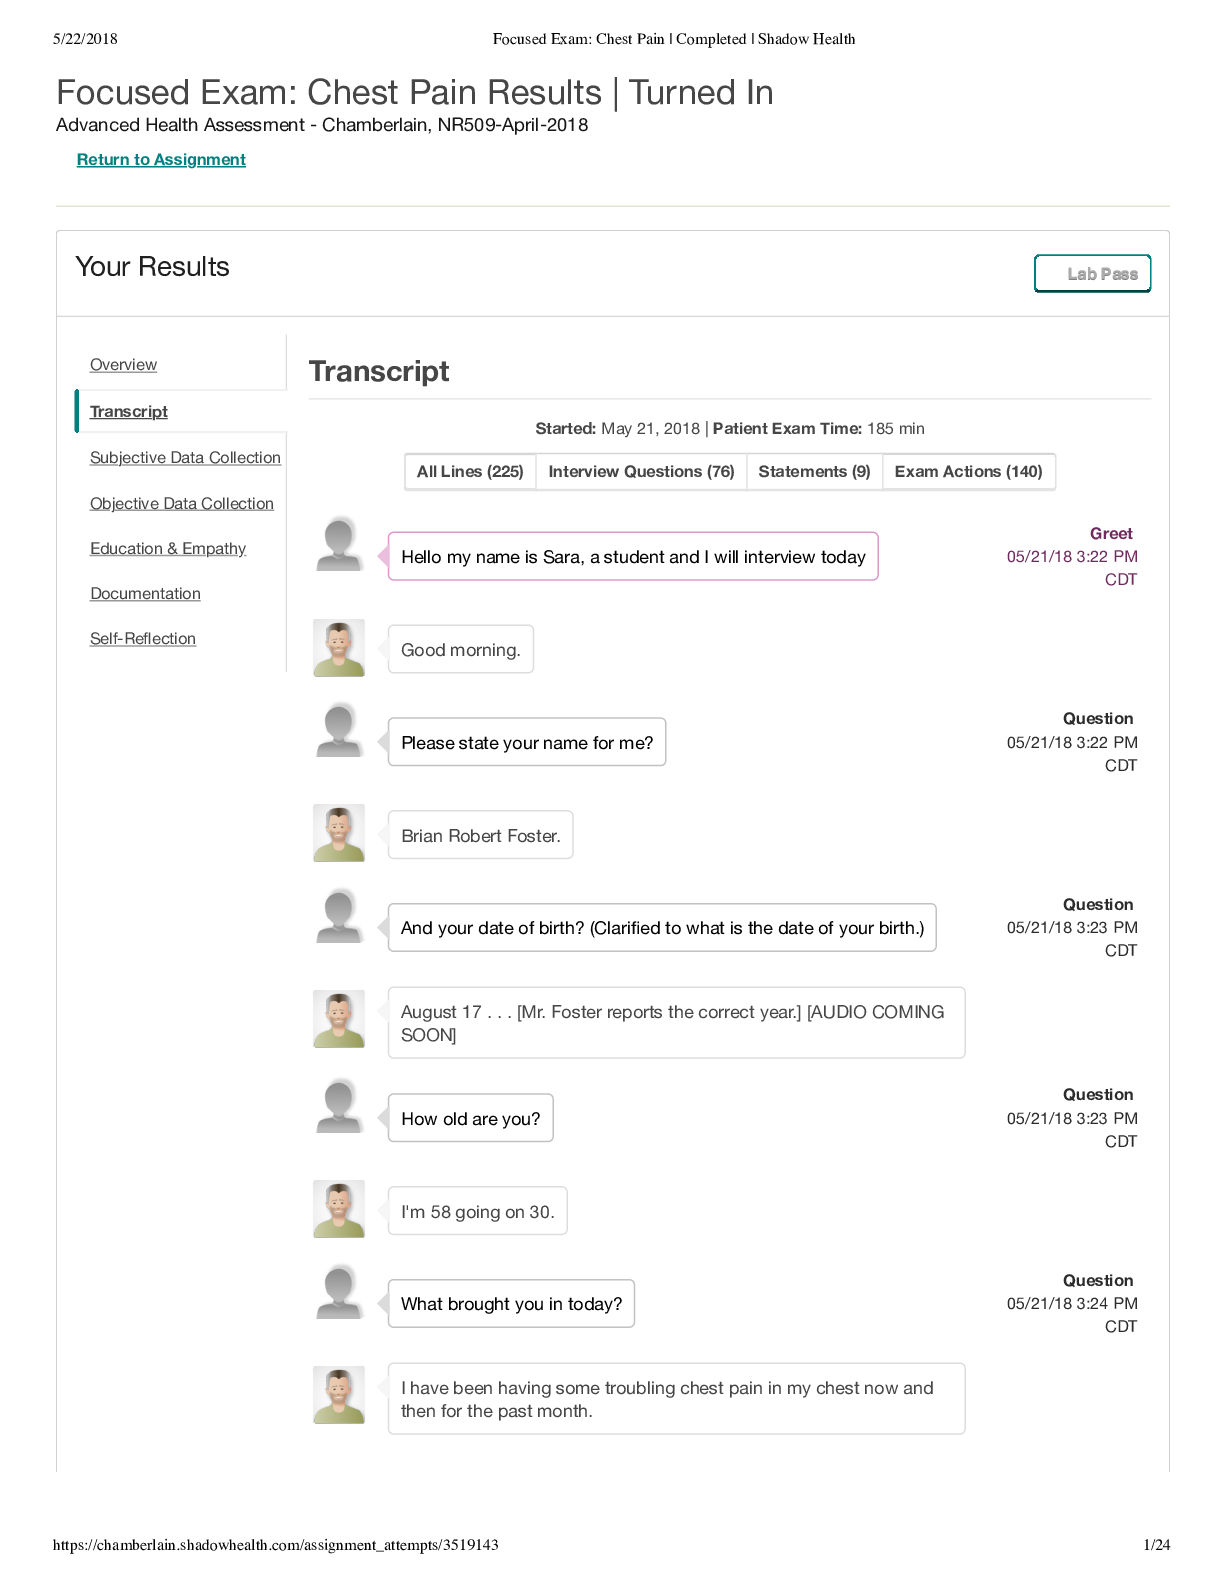Viewport: 1224px width, 1584px height.
Task: Open the Objective Data Collection page
Action: pos(182,504)
